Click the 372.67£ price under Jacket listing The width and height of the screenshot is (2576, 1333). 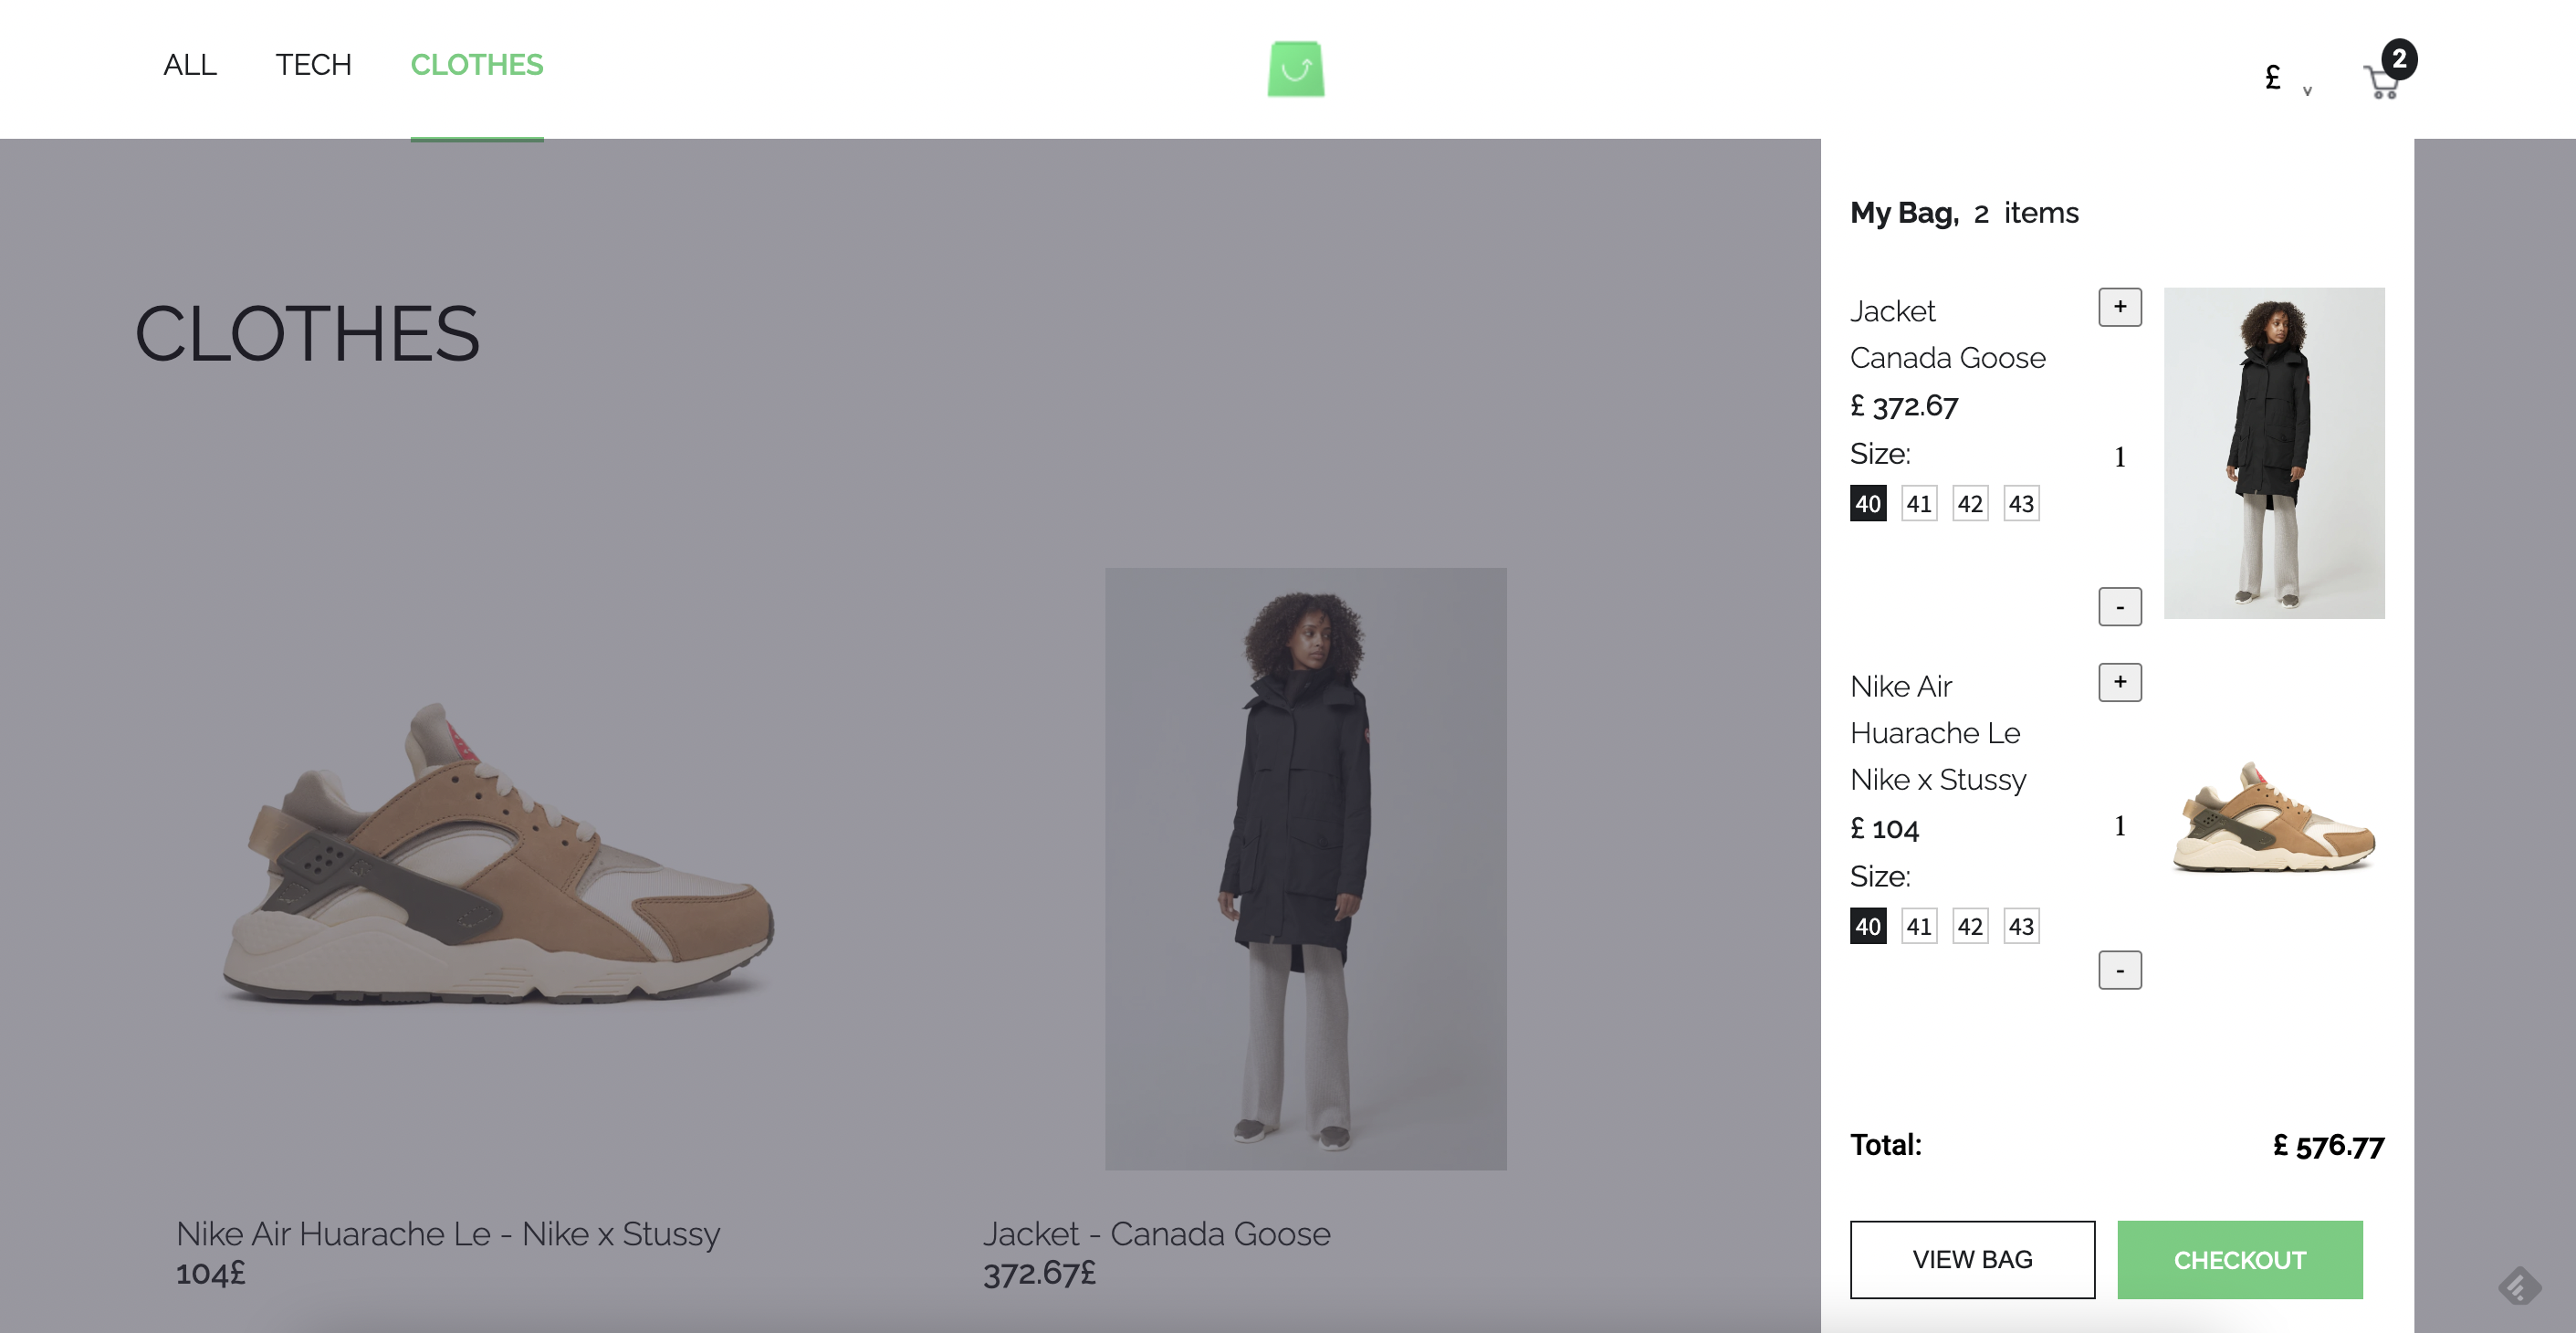(x=1039, y=1273)
